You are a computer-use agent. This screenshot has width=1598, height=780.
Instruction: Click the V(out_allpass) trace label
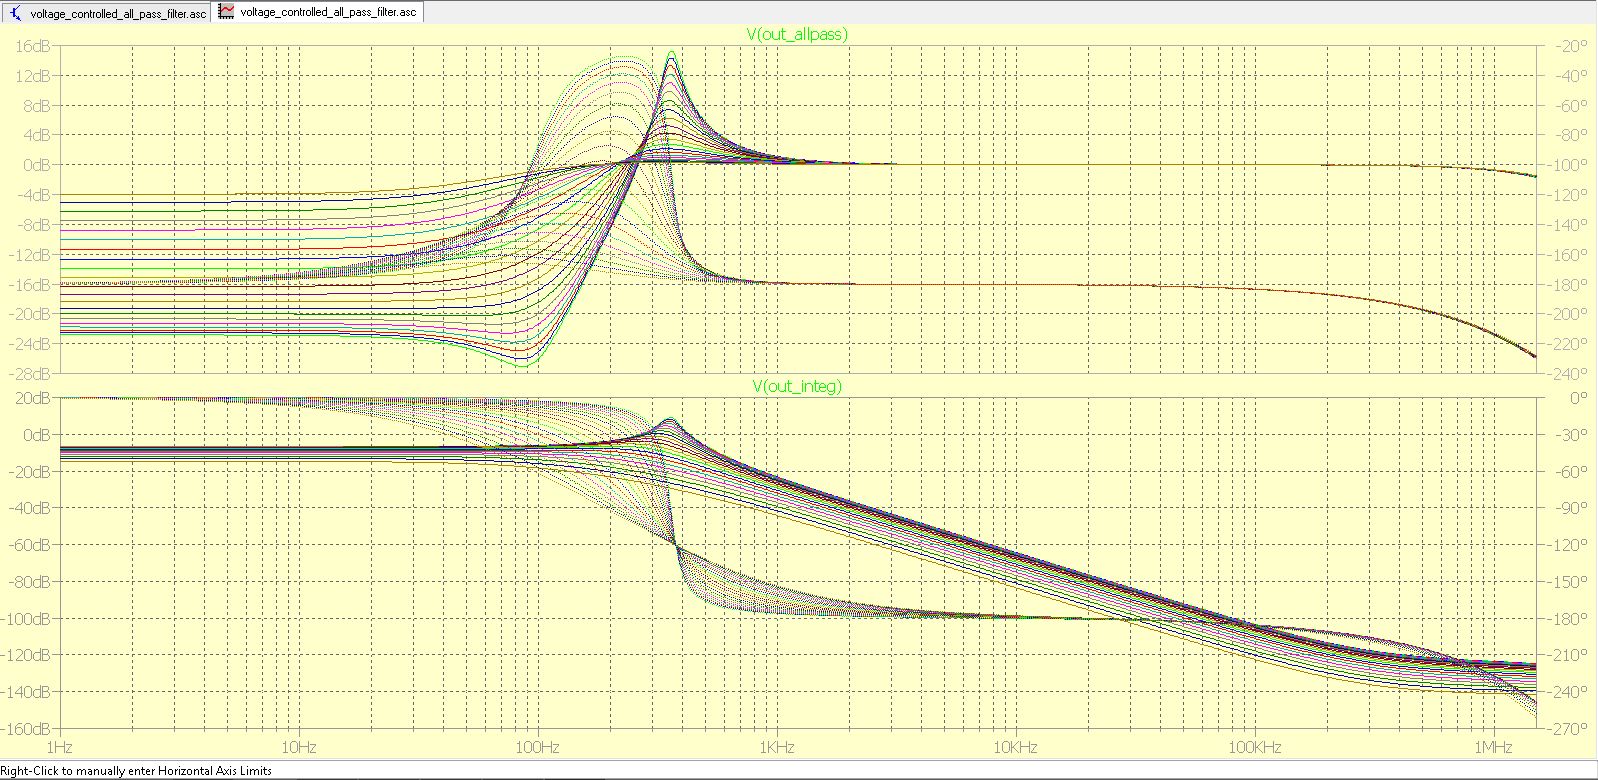tap(797, 34)
